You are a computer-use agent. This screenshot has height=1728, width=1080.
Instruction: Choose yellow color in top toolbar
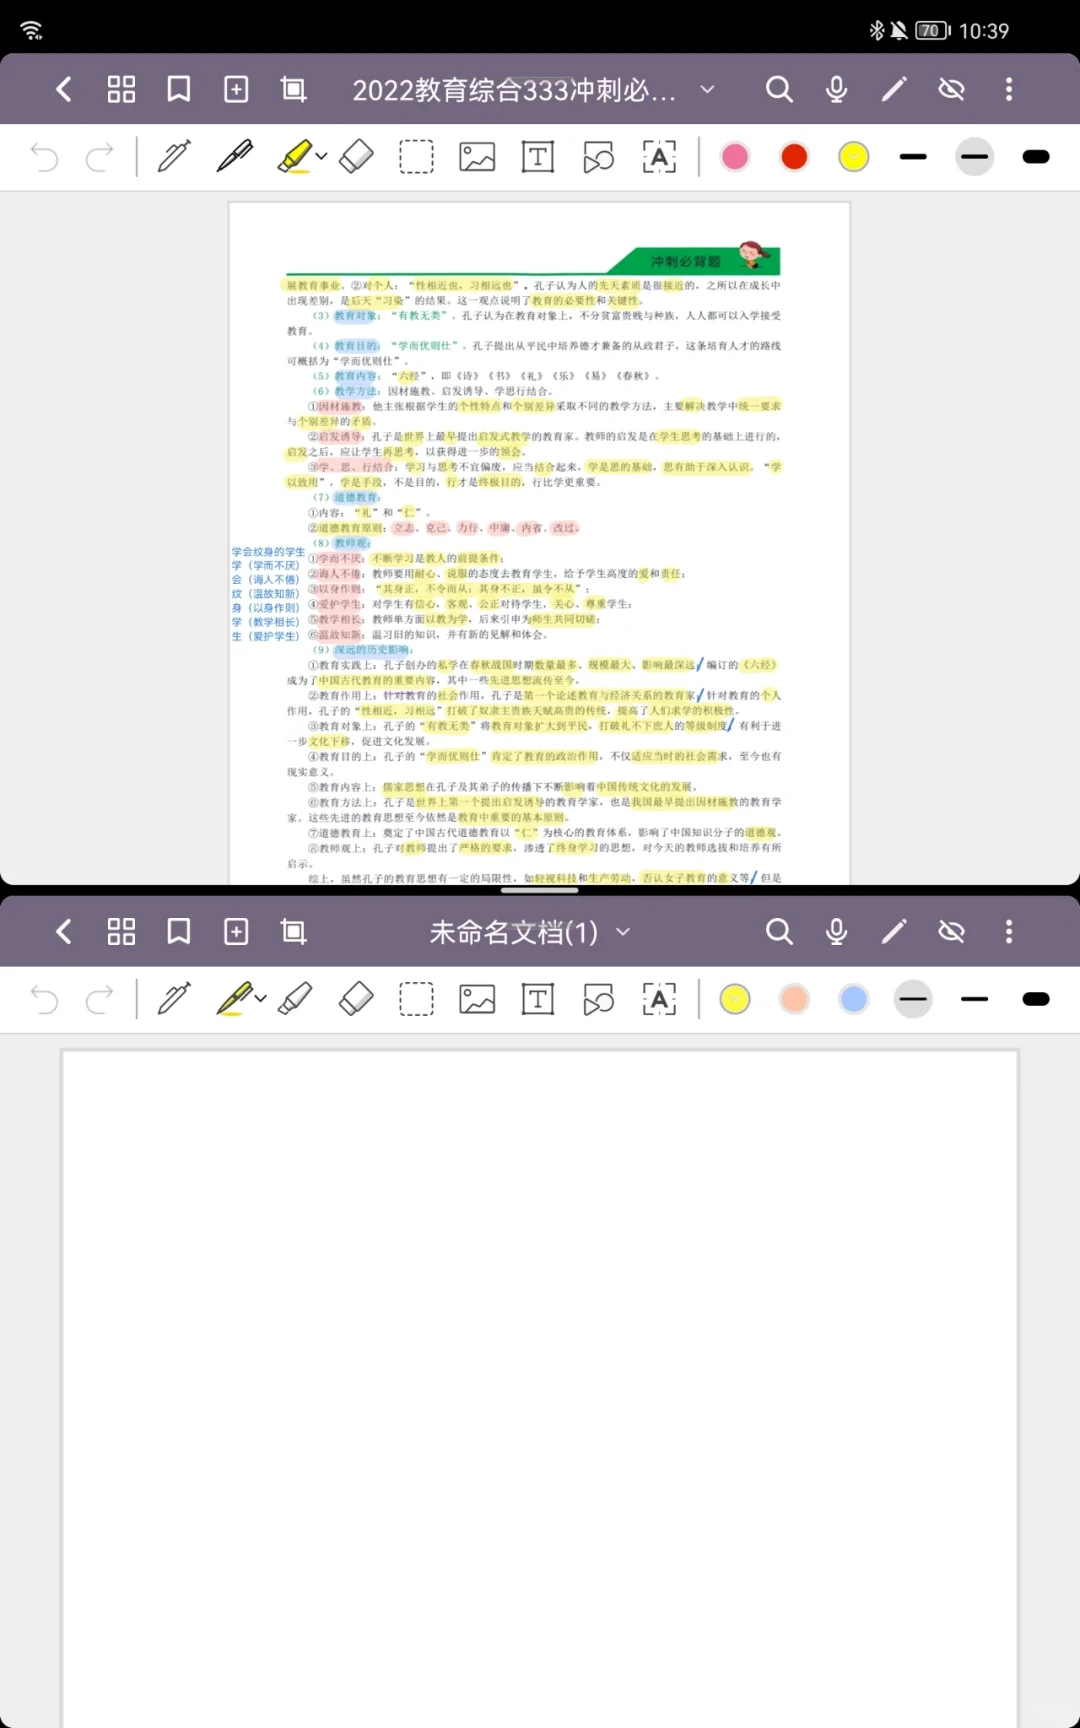click(854, 157)
